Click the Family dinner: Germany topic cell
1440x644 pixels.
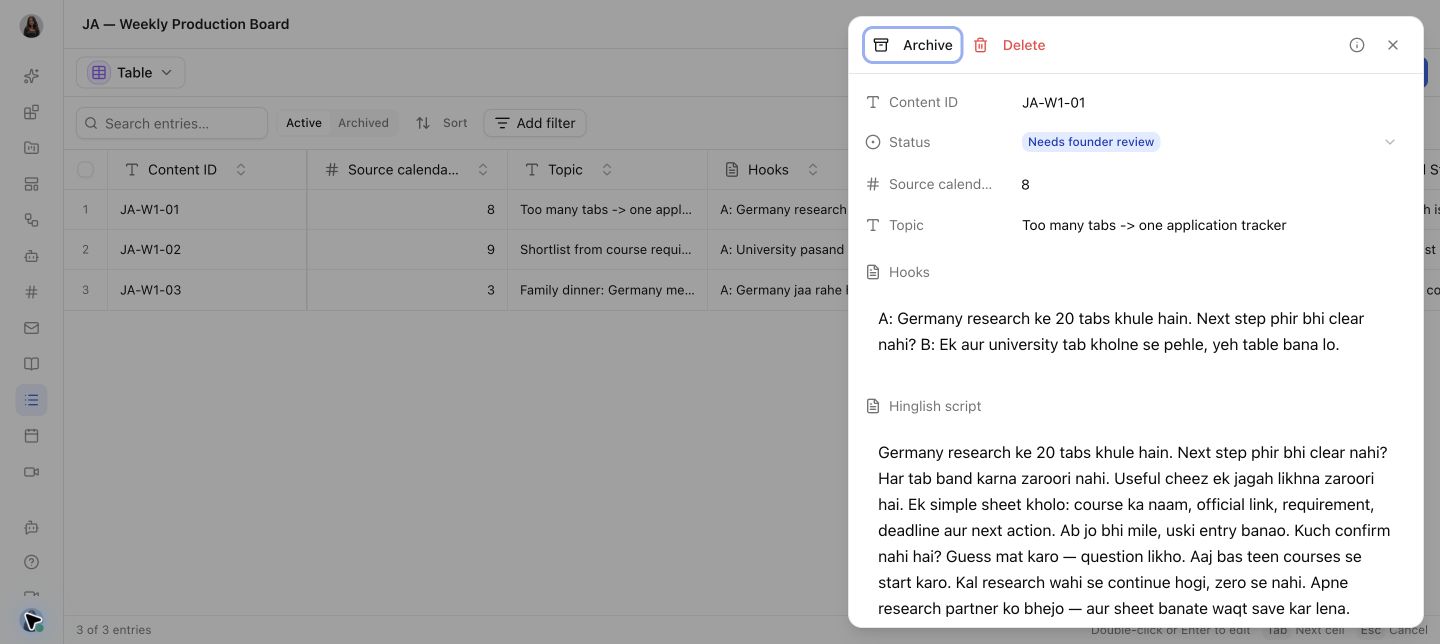coord(607,290)
